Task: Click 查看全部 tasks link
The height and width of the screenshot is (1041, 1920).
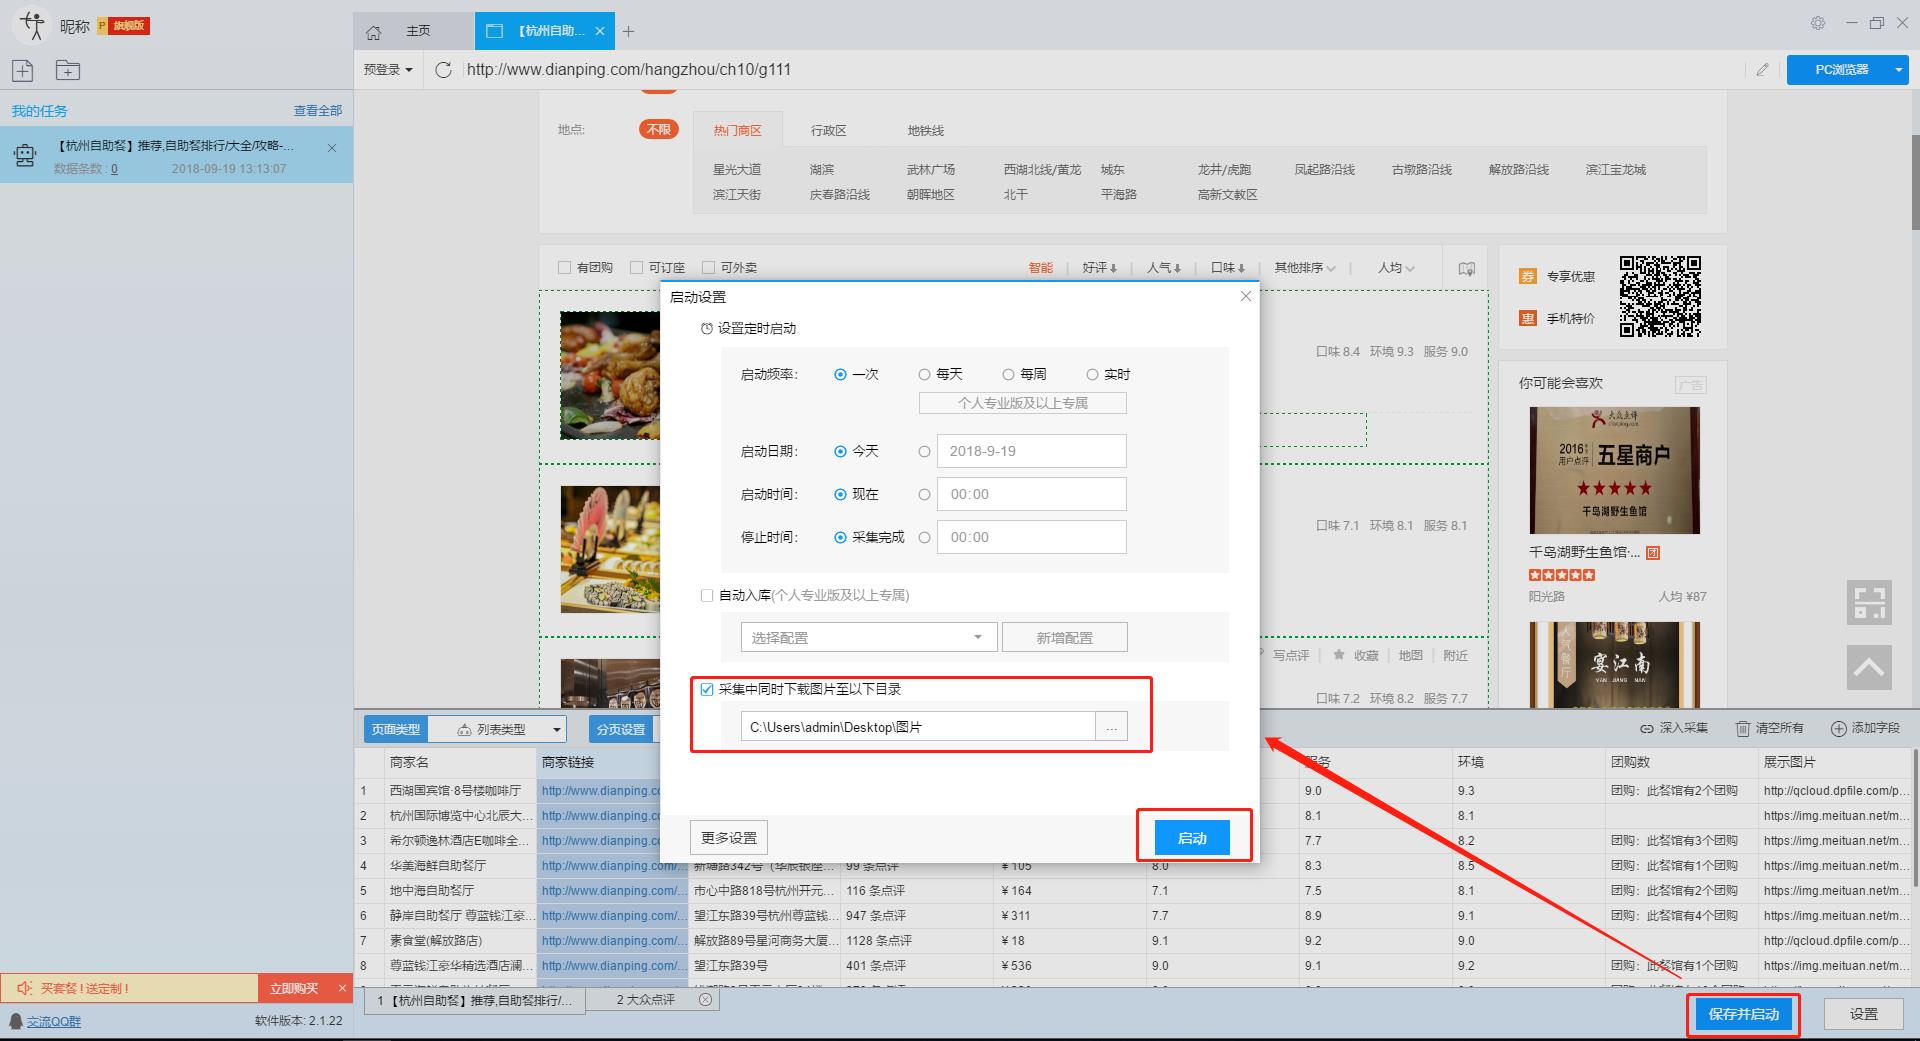Action: click(x=318, y=111)
